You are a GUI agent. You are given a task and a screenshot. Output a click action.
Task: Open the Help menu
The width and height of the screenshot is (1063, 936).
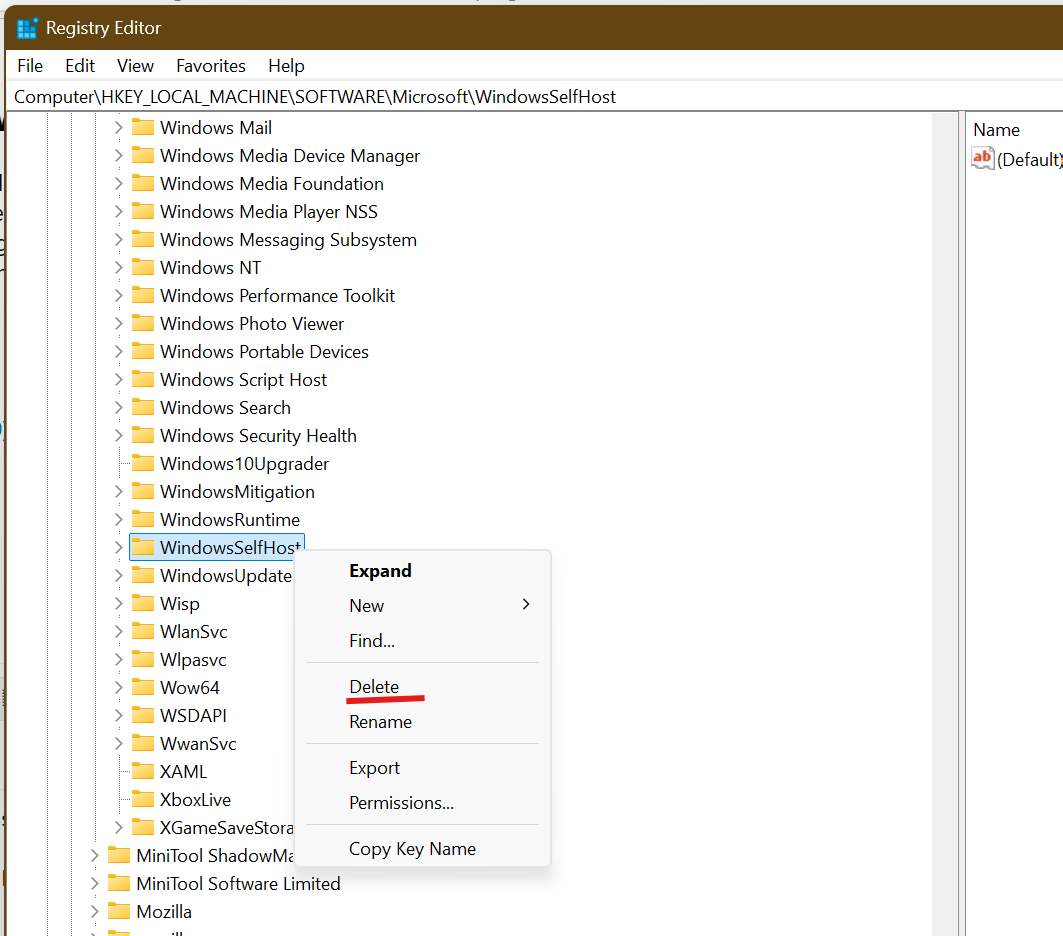click(x=286, y=66)
